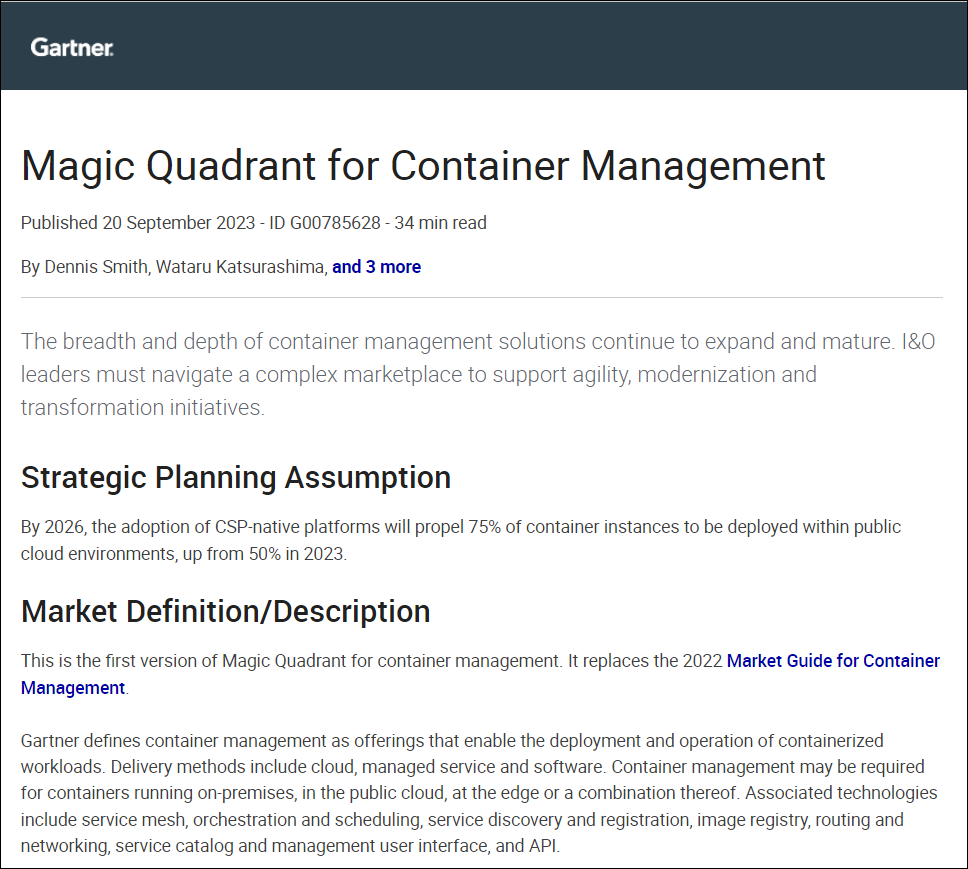Open the Market Guide for Container Management link
The width and height of the screenshot is (968, 869).
[833, 660]
